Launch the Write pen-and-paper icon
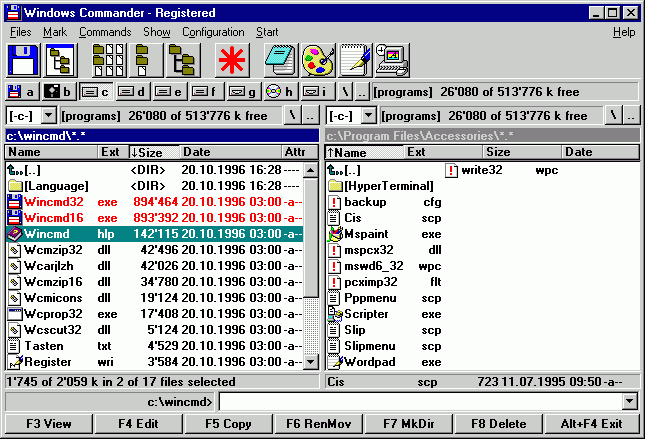Screen dimensions: 645x439 pyautogui.click(x=355, y=60)
